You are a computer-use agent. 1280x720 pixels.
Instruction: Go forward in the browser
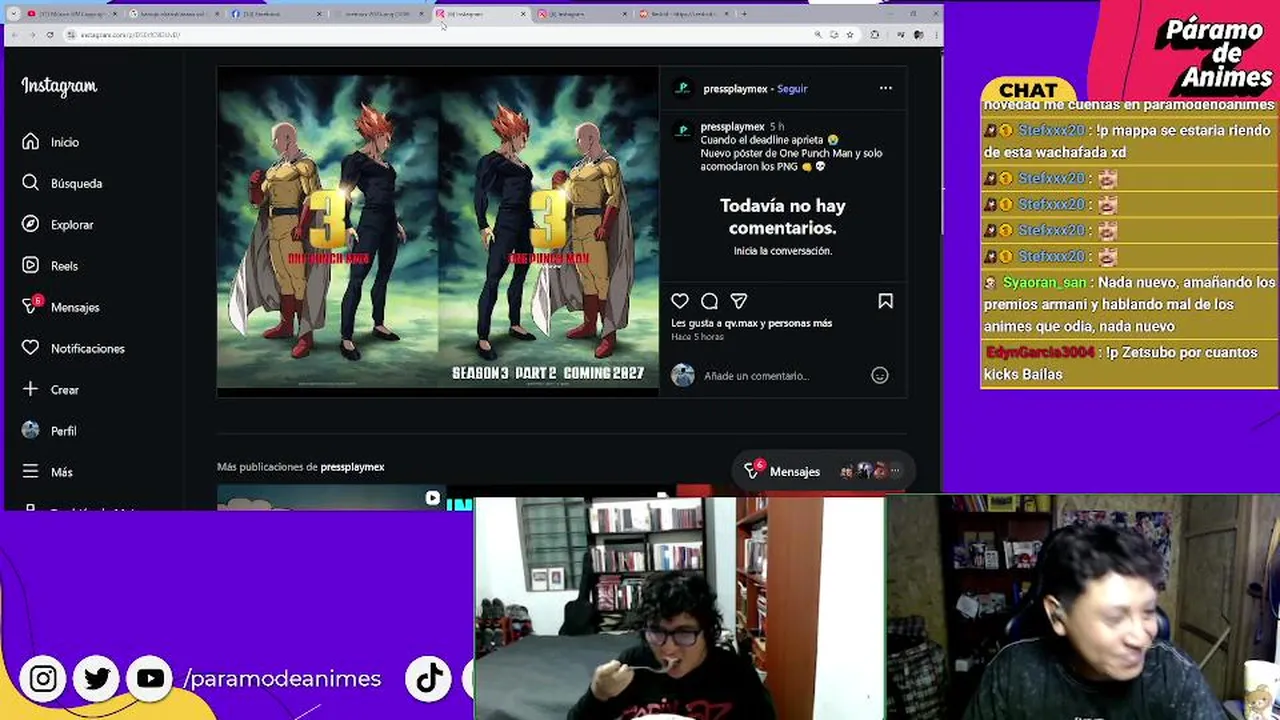[x=32, y=35]
